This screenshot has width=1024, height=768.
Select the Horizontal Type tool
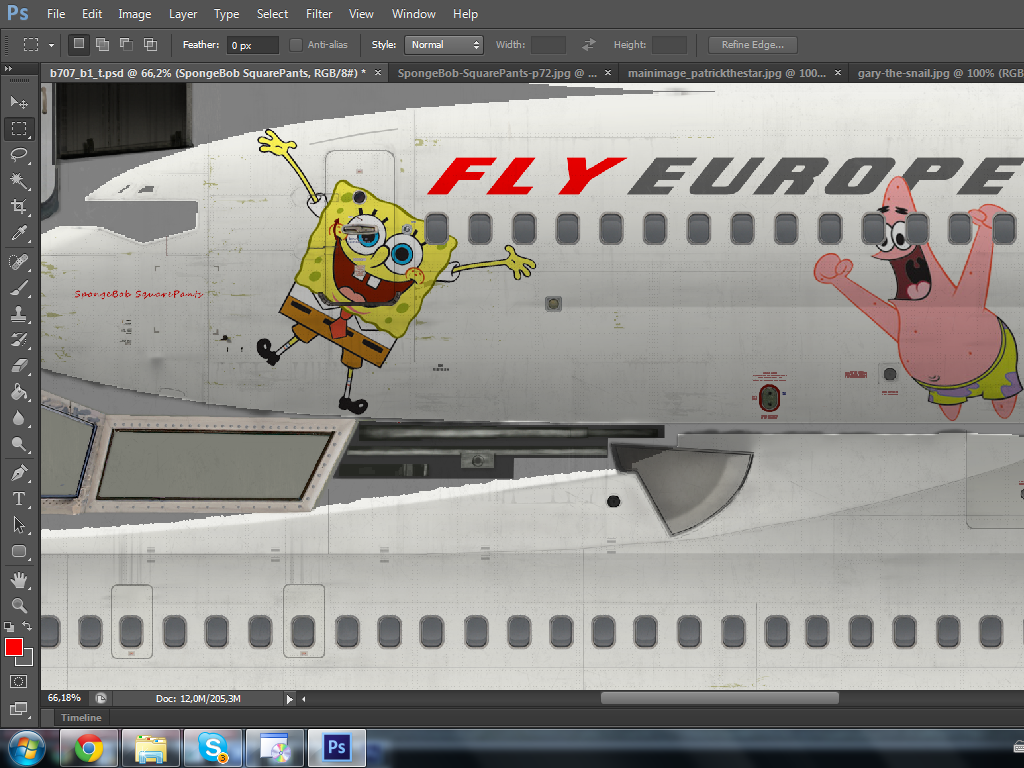[18, 498]
